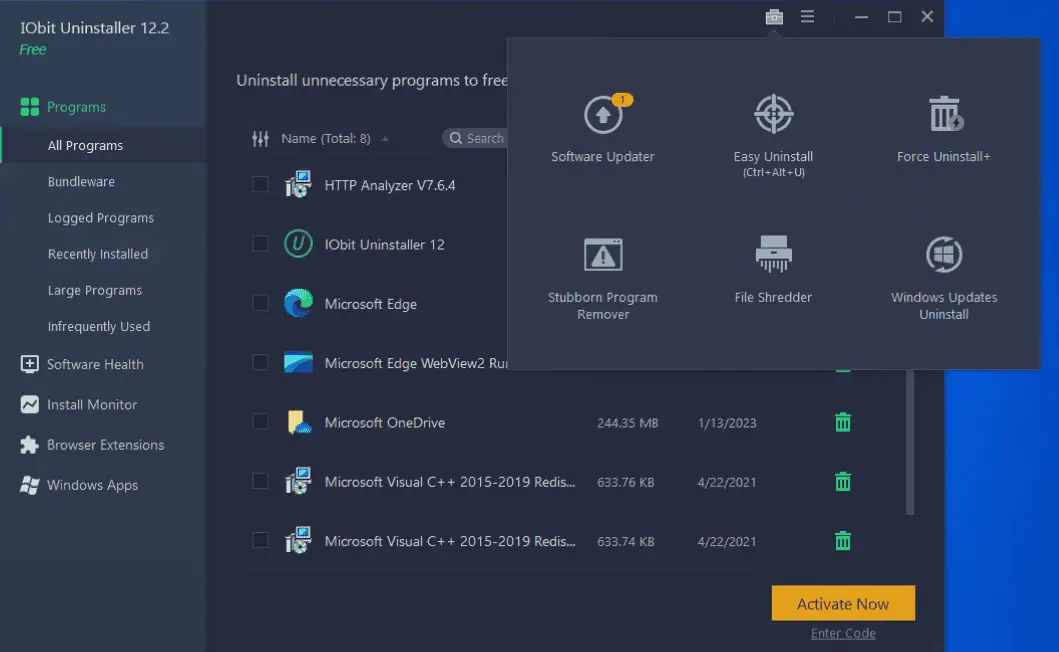Check the IObit Uninstaller 12 checkbox
This screenshot has height=652, width=1059.
(260, 244)
